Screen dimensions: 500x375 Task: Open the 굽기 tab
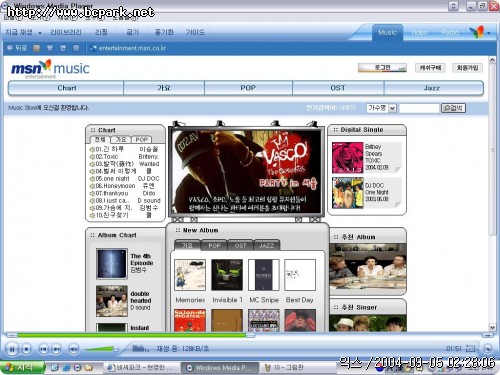point(132,32)
